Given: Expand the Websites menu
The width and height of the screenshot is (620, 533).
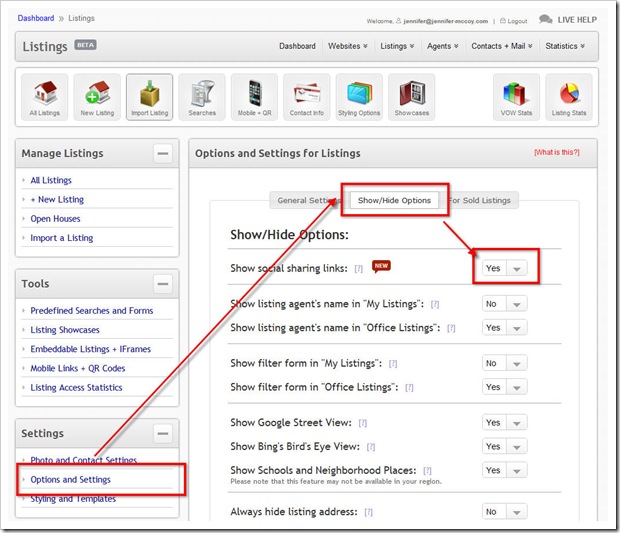Looking at the screenshot, I should point(348,46).
